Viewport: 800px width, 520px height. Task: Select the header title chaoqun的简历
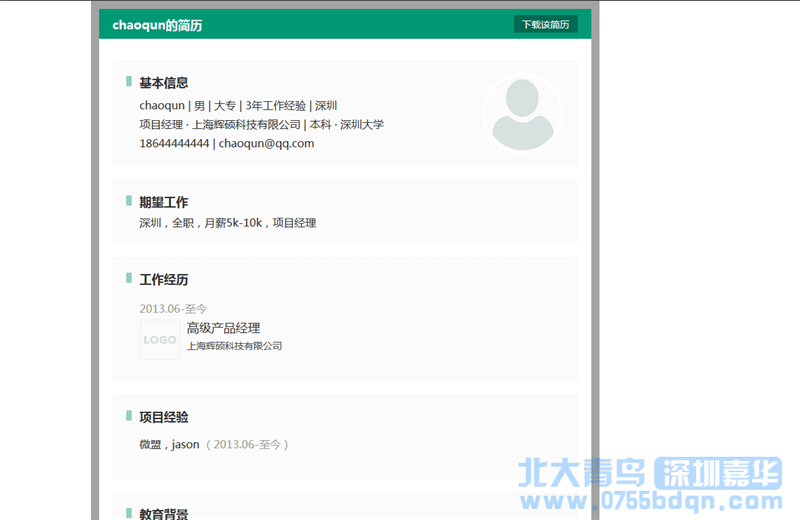pyautogui.click(x=157, y=25)
